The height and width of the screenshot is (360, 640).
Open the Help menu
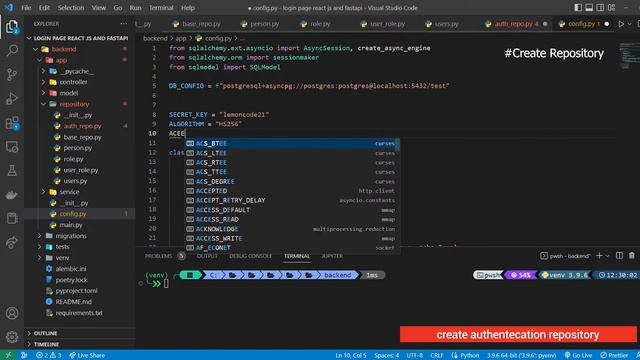(188, 8)
